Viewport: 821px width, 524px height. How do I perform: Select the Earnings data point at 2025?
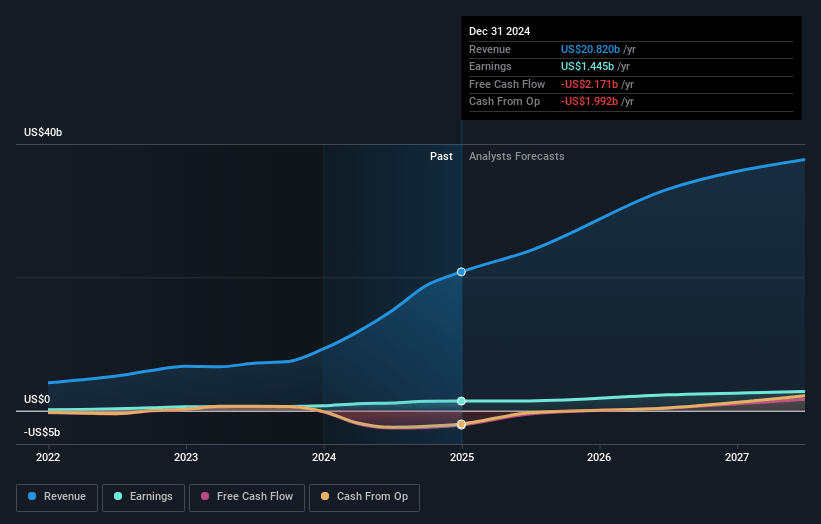coord(461,401)
